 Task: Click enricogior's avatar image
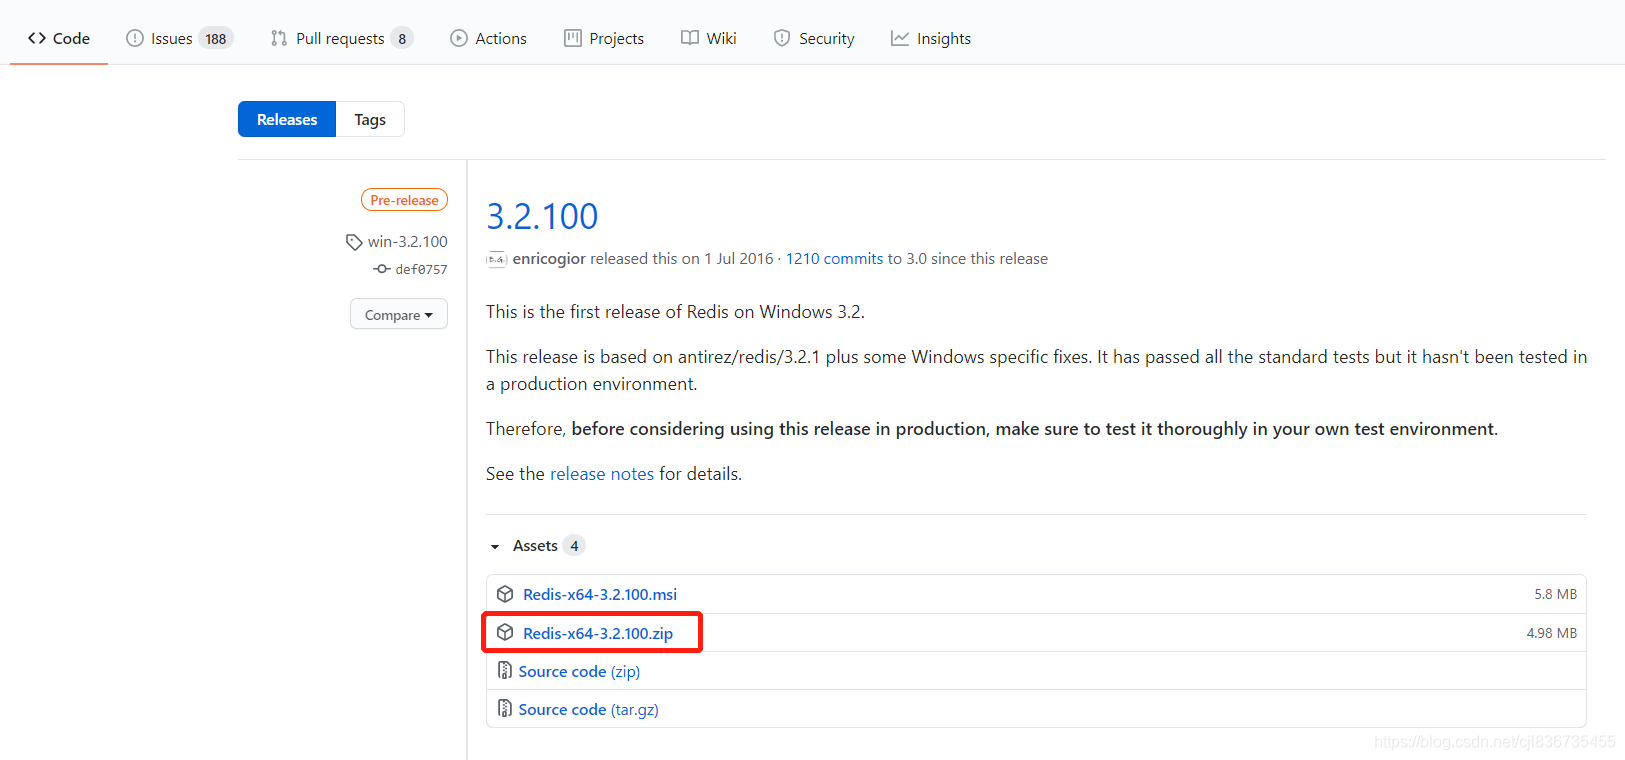496,259
